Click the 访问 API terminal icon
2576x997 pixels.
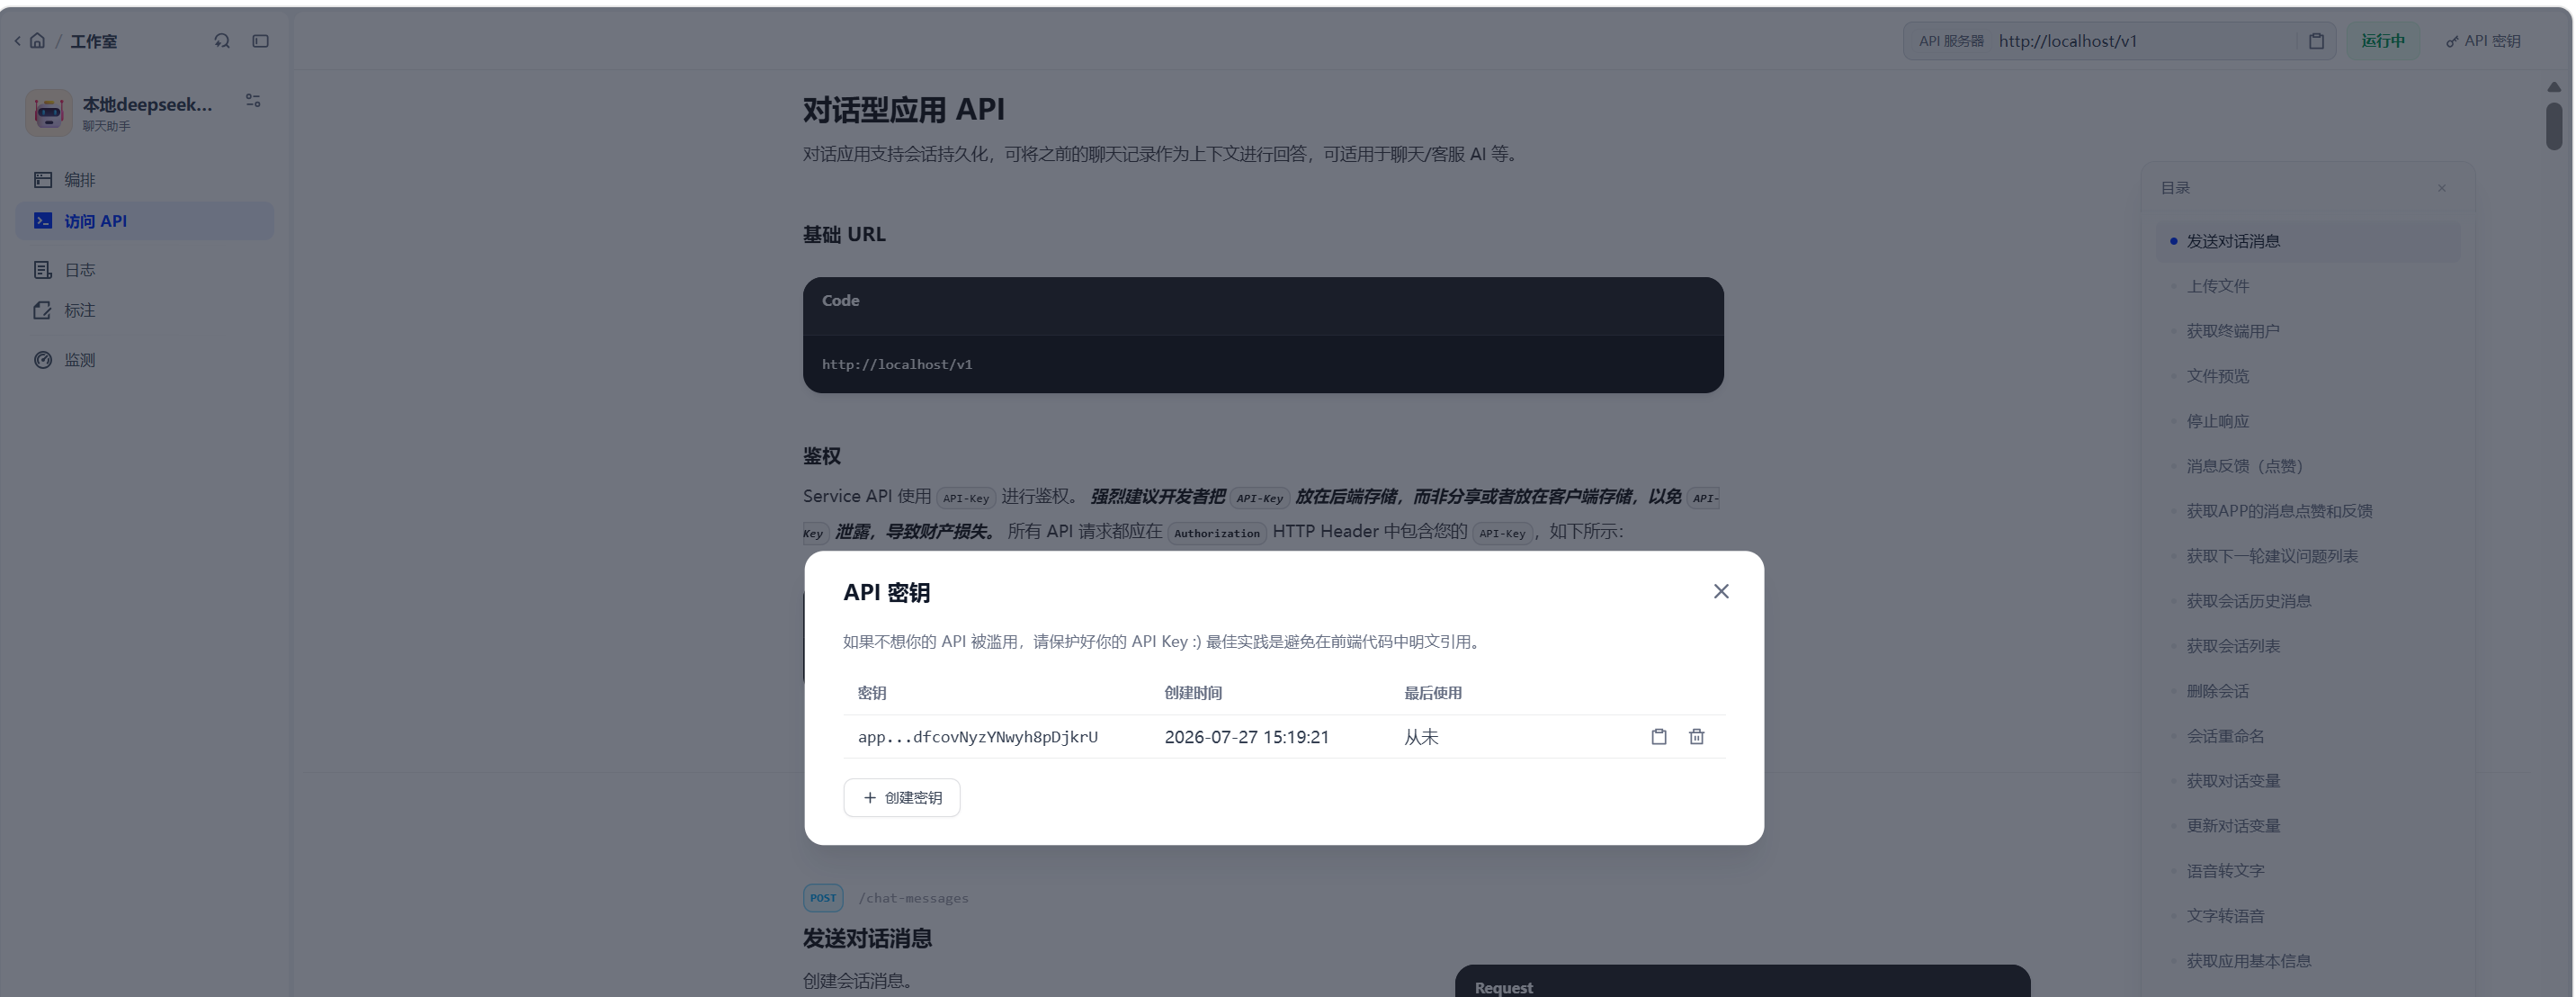click(43, 221)
